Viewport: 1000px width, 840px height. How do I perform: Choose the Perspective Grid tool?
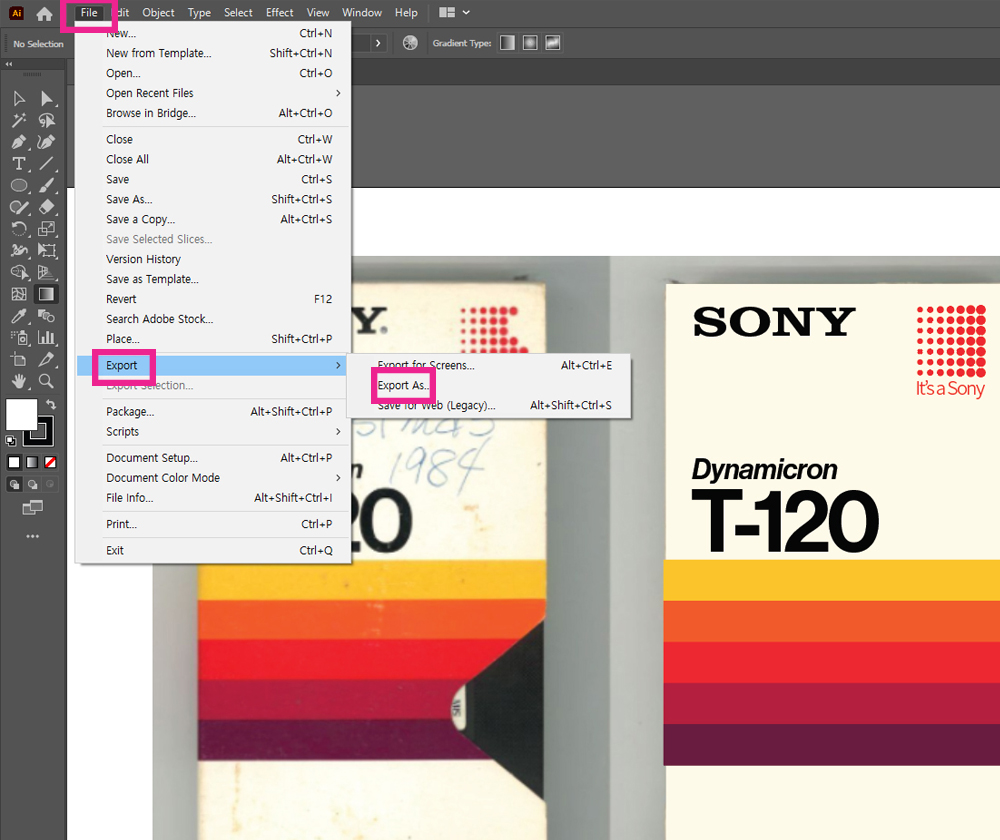pos(47,272)
